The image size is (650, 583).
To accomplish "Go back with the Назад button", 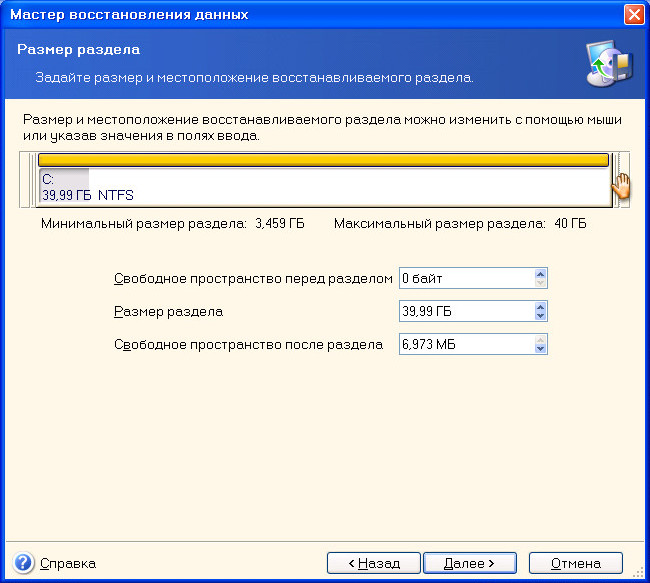I will point(373,563).
